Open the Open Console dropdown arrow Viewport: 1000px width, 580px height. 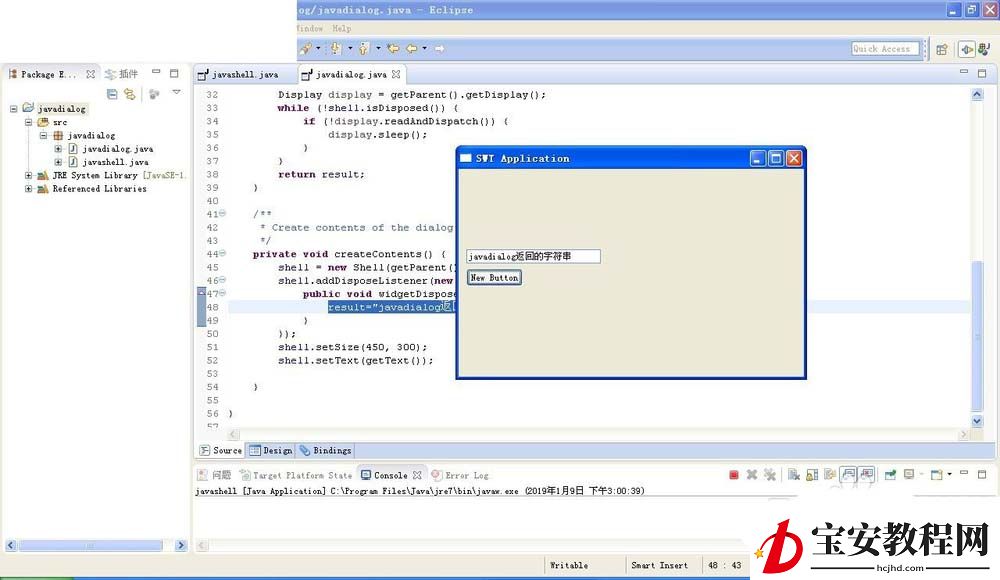pos(950,475)
